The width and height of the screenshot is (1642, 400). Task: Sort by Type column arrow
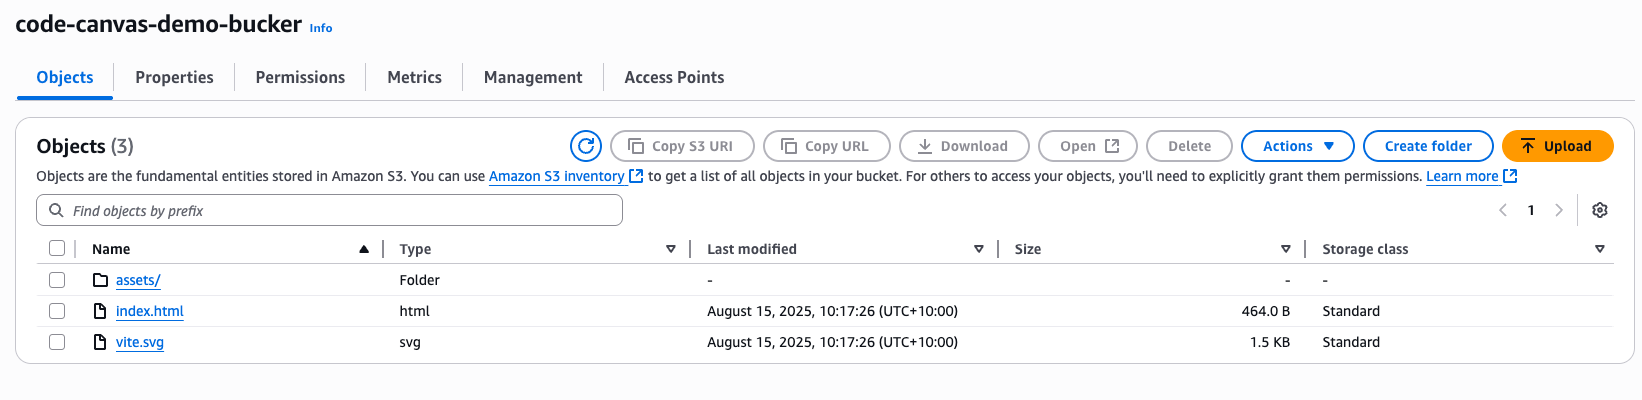pos(671,249)
